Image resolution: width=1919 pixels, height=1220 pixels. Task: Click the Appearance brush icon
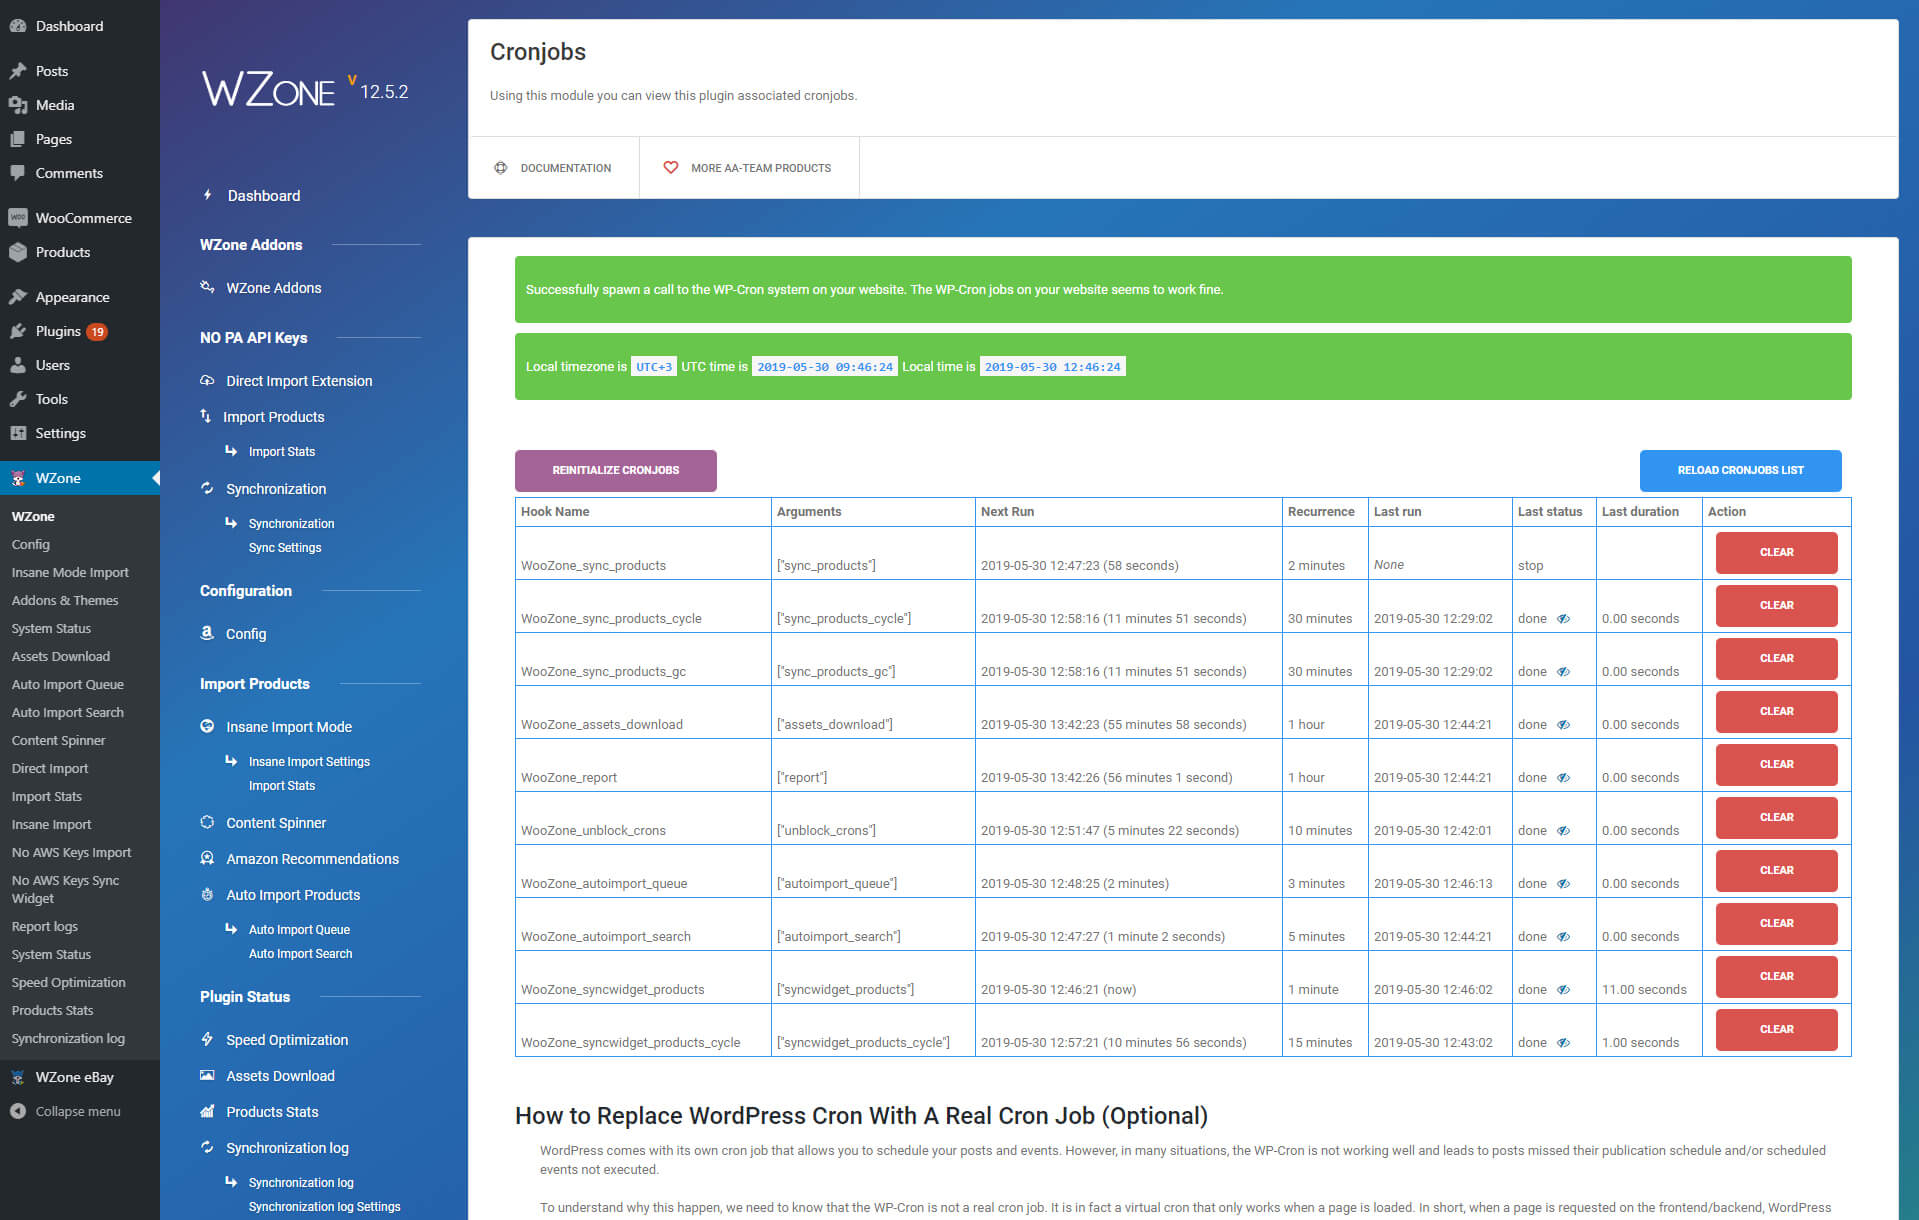pos(18,297)
